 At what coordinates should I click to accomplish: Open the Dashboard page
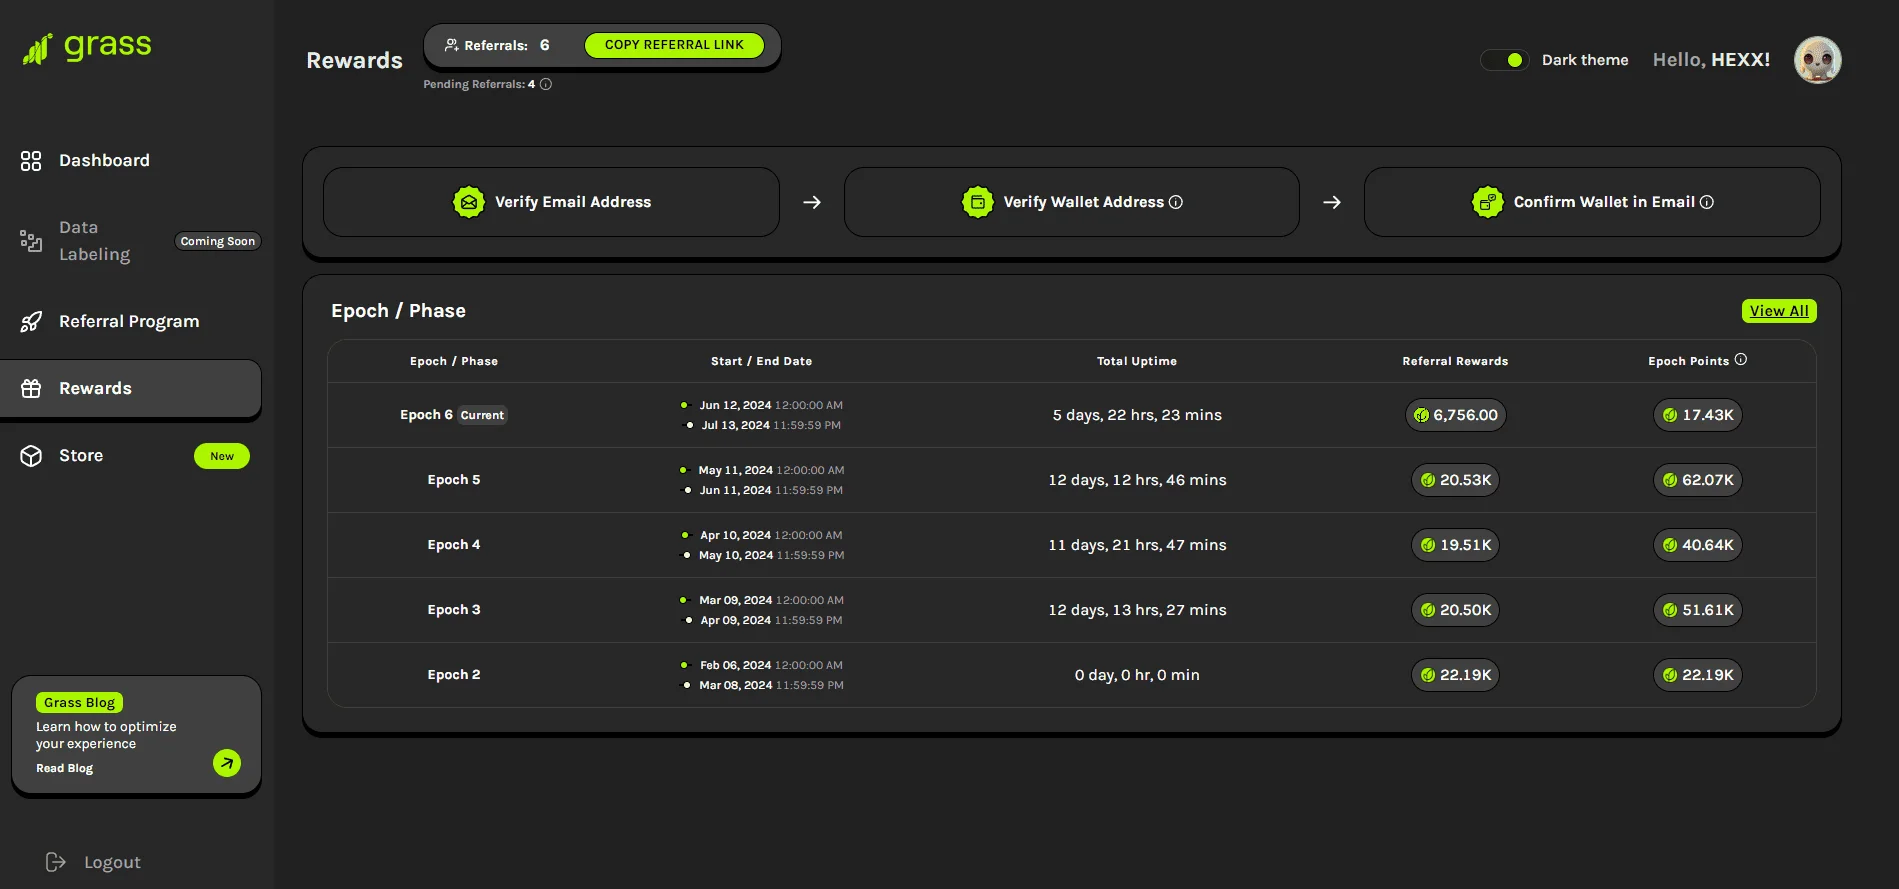[104, 161]
